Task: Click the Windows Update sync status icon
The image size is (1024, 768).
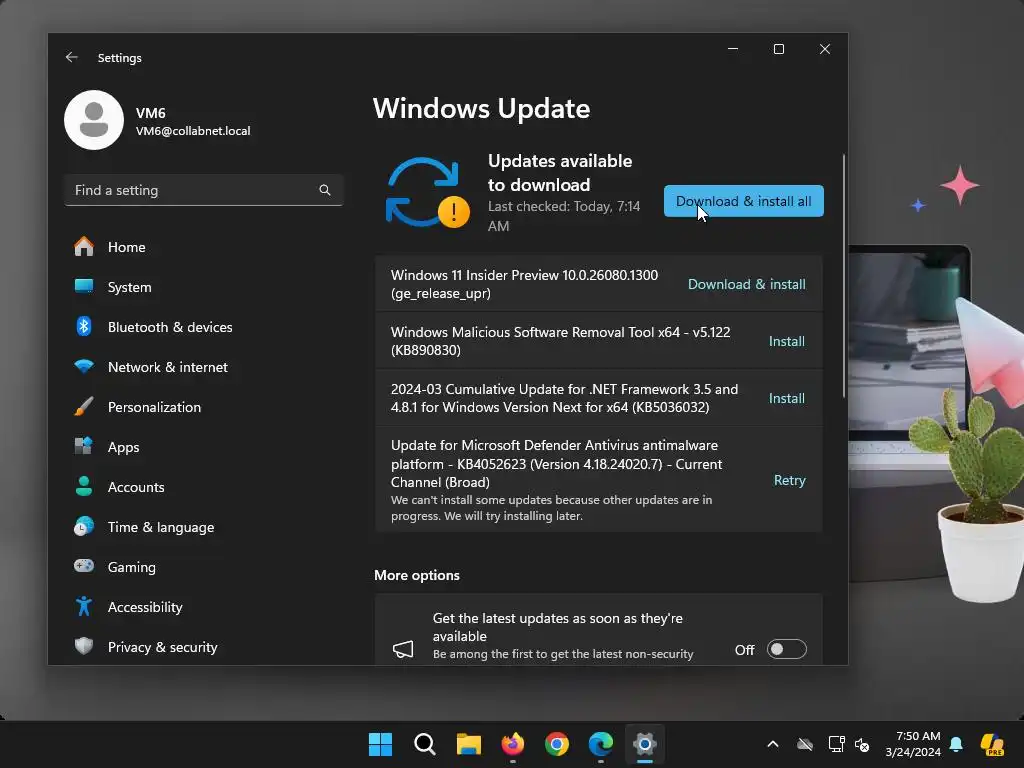Action: (x=428, y=193)
